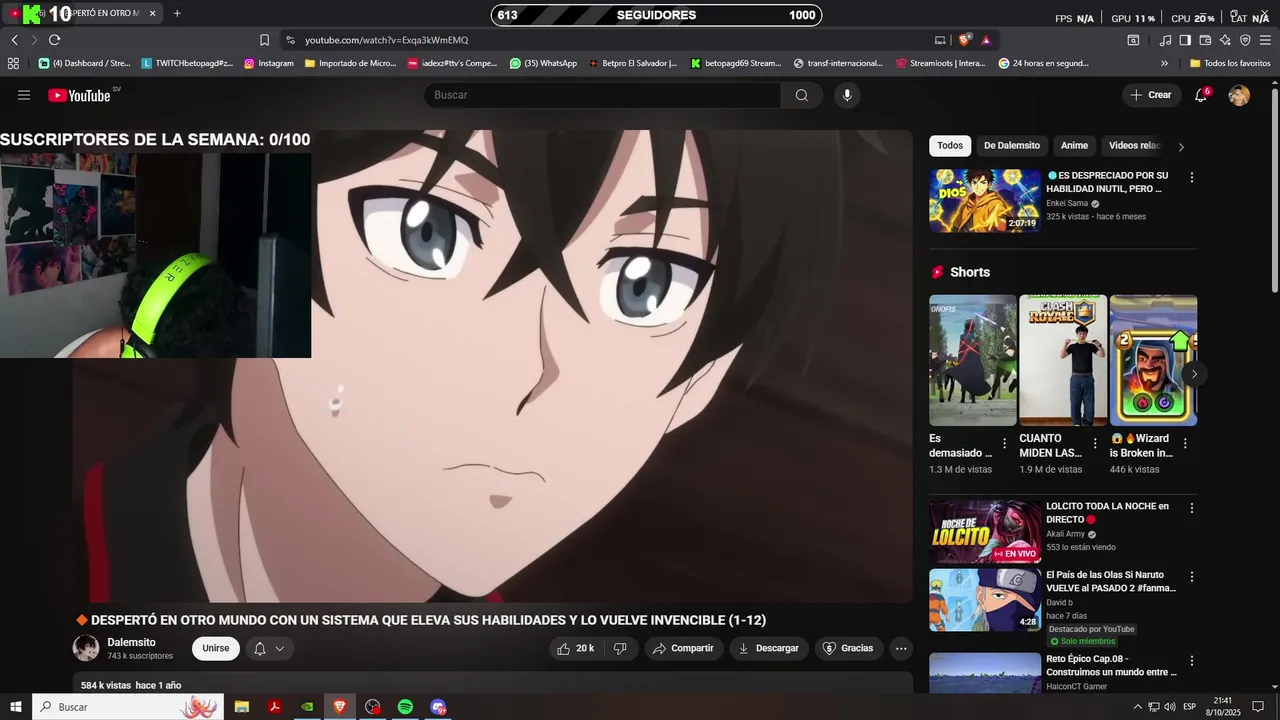
Task: Open Instagram bookmark in bookmarks bar
Action: 269,63
